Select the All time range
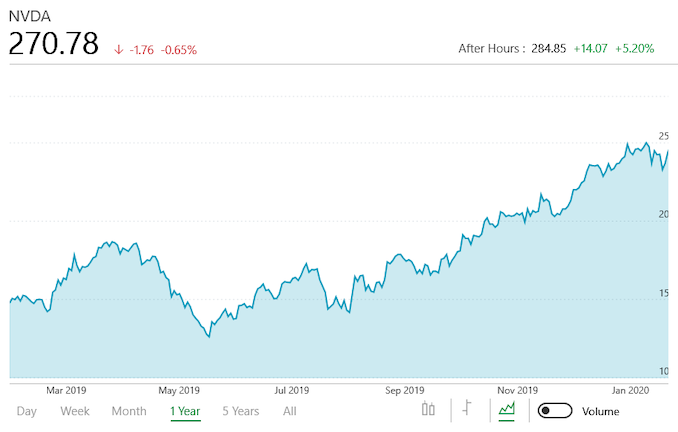The image size is (678, 432). 290,411
